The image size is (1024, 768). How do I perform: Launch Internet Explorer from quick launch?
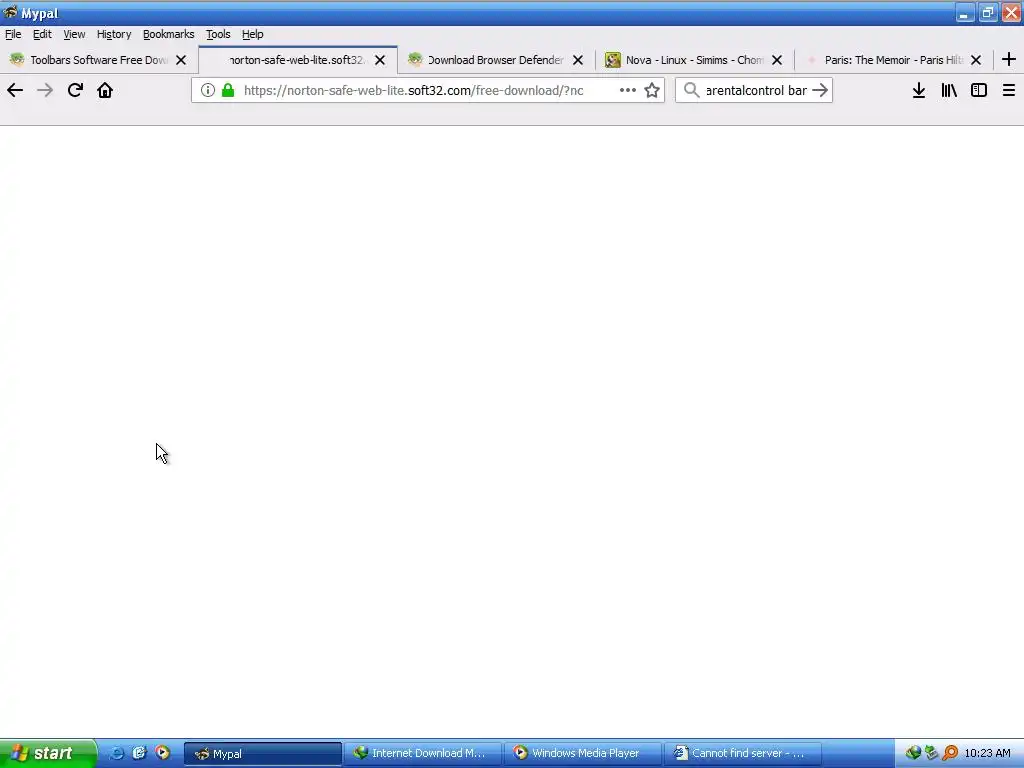pos(116,753)
